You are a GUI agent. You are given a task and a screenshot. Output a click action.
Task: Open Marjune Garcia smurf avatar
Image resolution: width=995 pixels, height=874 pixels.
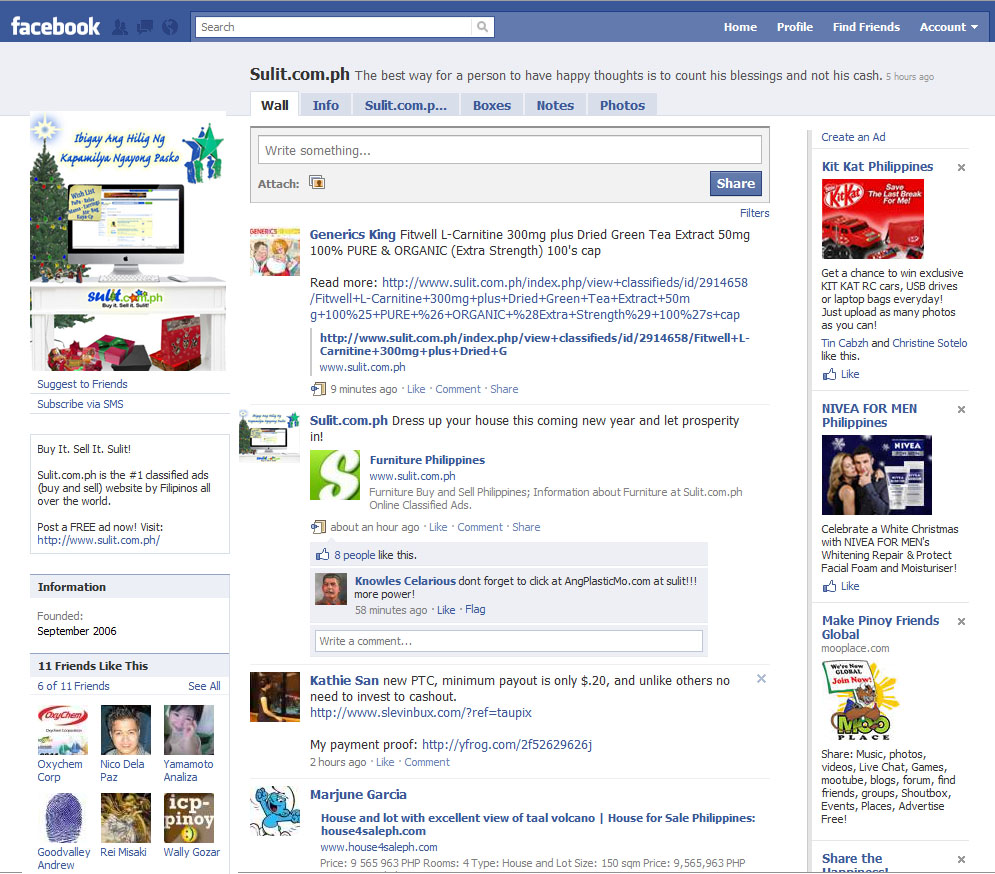pos(275,811)
